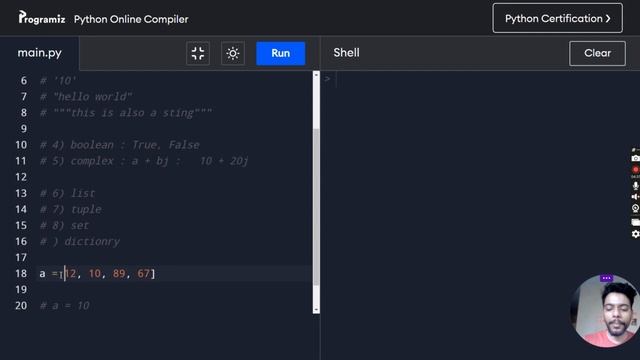This screenshot has width=640, height=360.
Task: Switch theme with the sun icon
Action: (x=233, y=53)
